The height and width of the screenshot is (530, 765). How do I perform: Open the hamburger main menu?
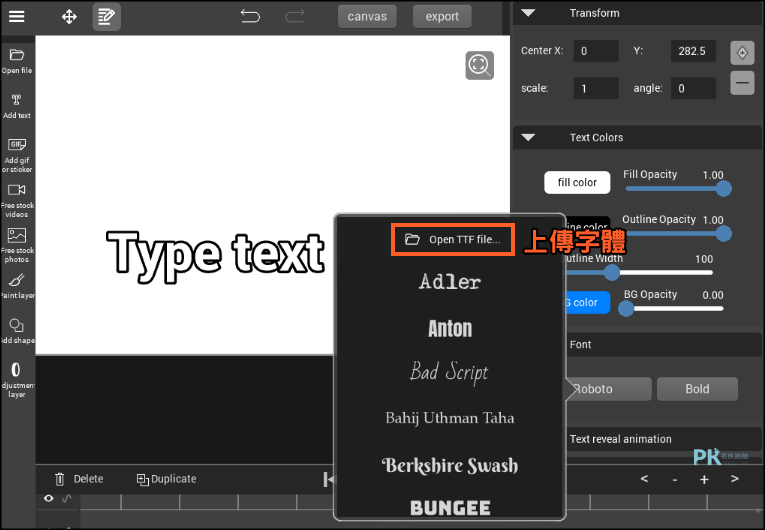(17, 17)
